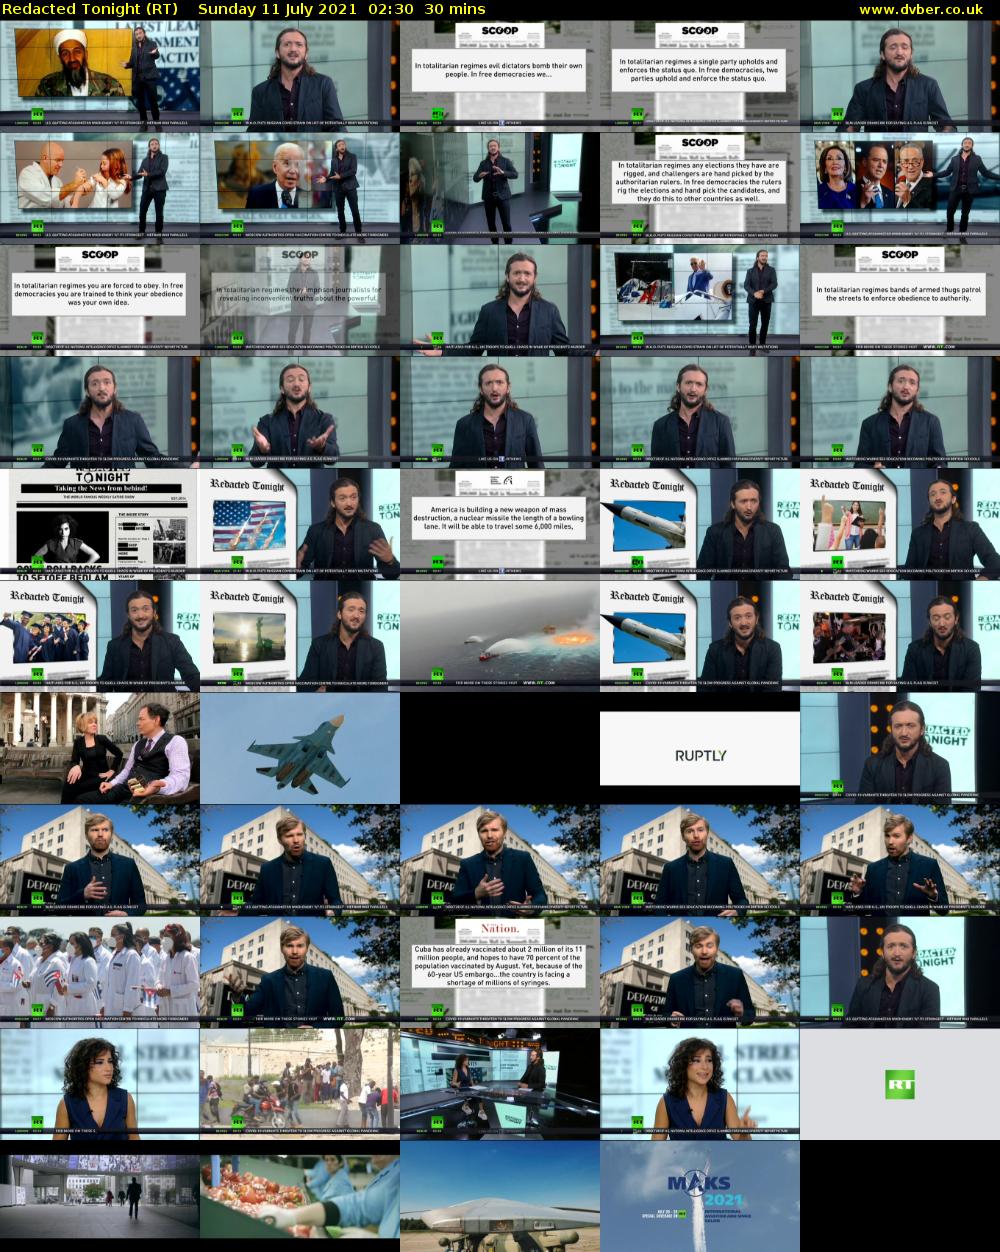Click the vaccination injection image thumbnail
This screenshot has width=1000, height=1252.
coord(100,188)
